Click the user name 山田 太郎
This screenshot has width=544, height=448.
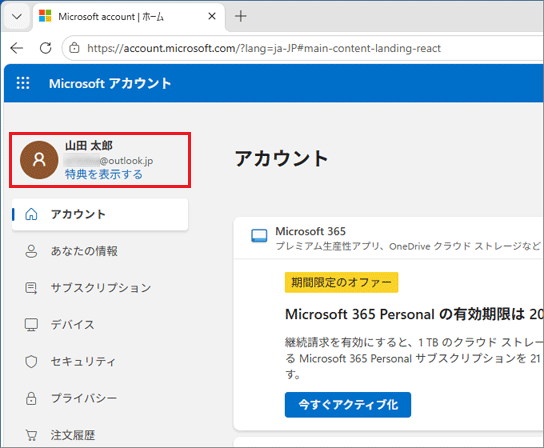pos(89,146)
